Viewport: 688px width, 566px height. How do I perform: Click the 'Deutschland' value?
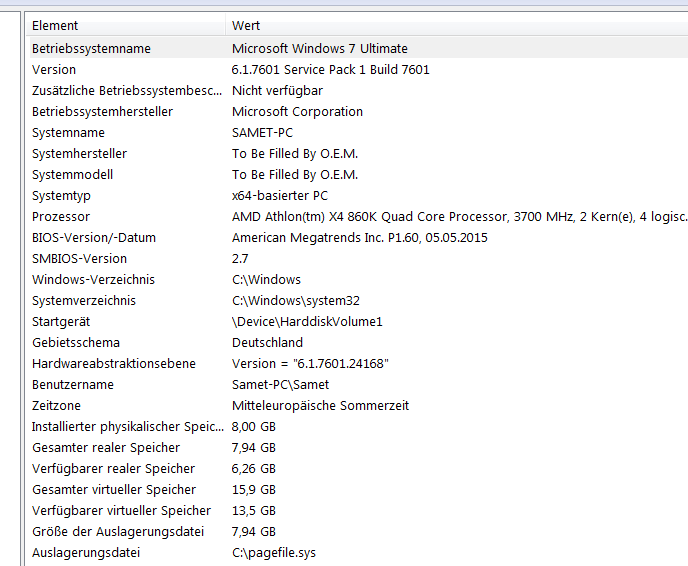pyautogui.click(x=267, y=343)
